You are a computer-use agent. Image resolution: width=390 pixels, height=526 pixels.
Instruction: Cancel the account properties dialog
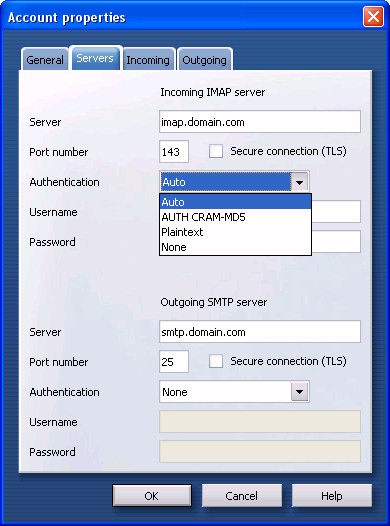click(242, 495)
